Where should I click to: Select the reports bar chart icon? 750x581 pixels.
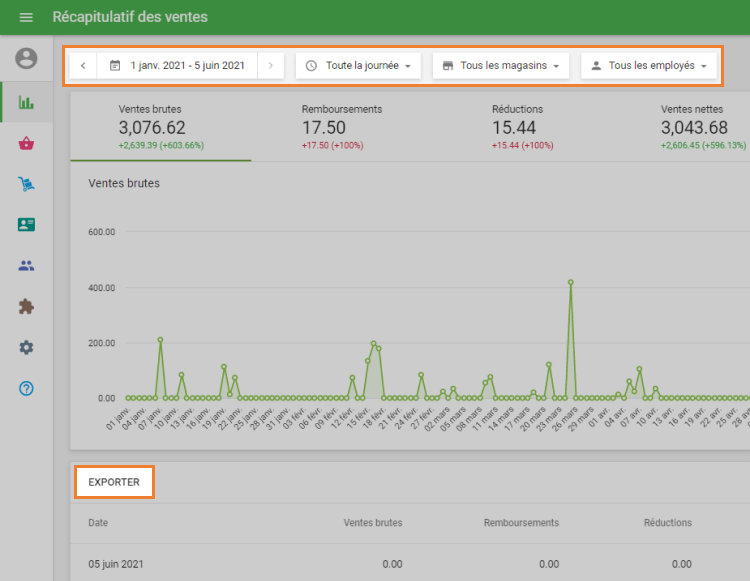point(26,102)
